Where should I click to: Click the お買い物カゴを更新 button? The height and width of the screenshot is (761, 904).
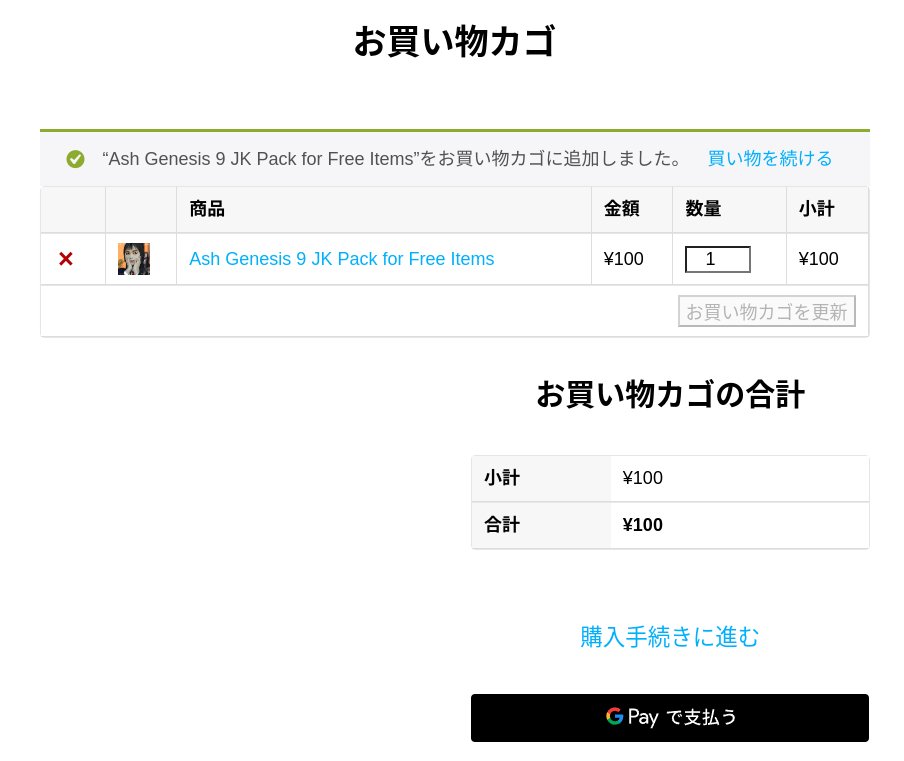coord(766,311)
